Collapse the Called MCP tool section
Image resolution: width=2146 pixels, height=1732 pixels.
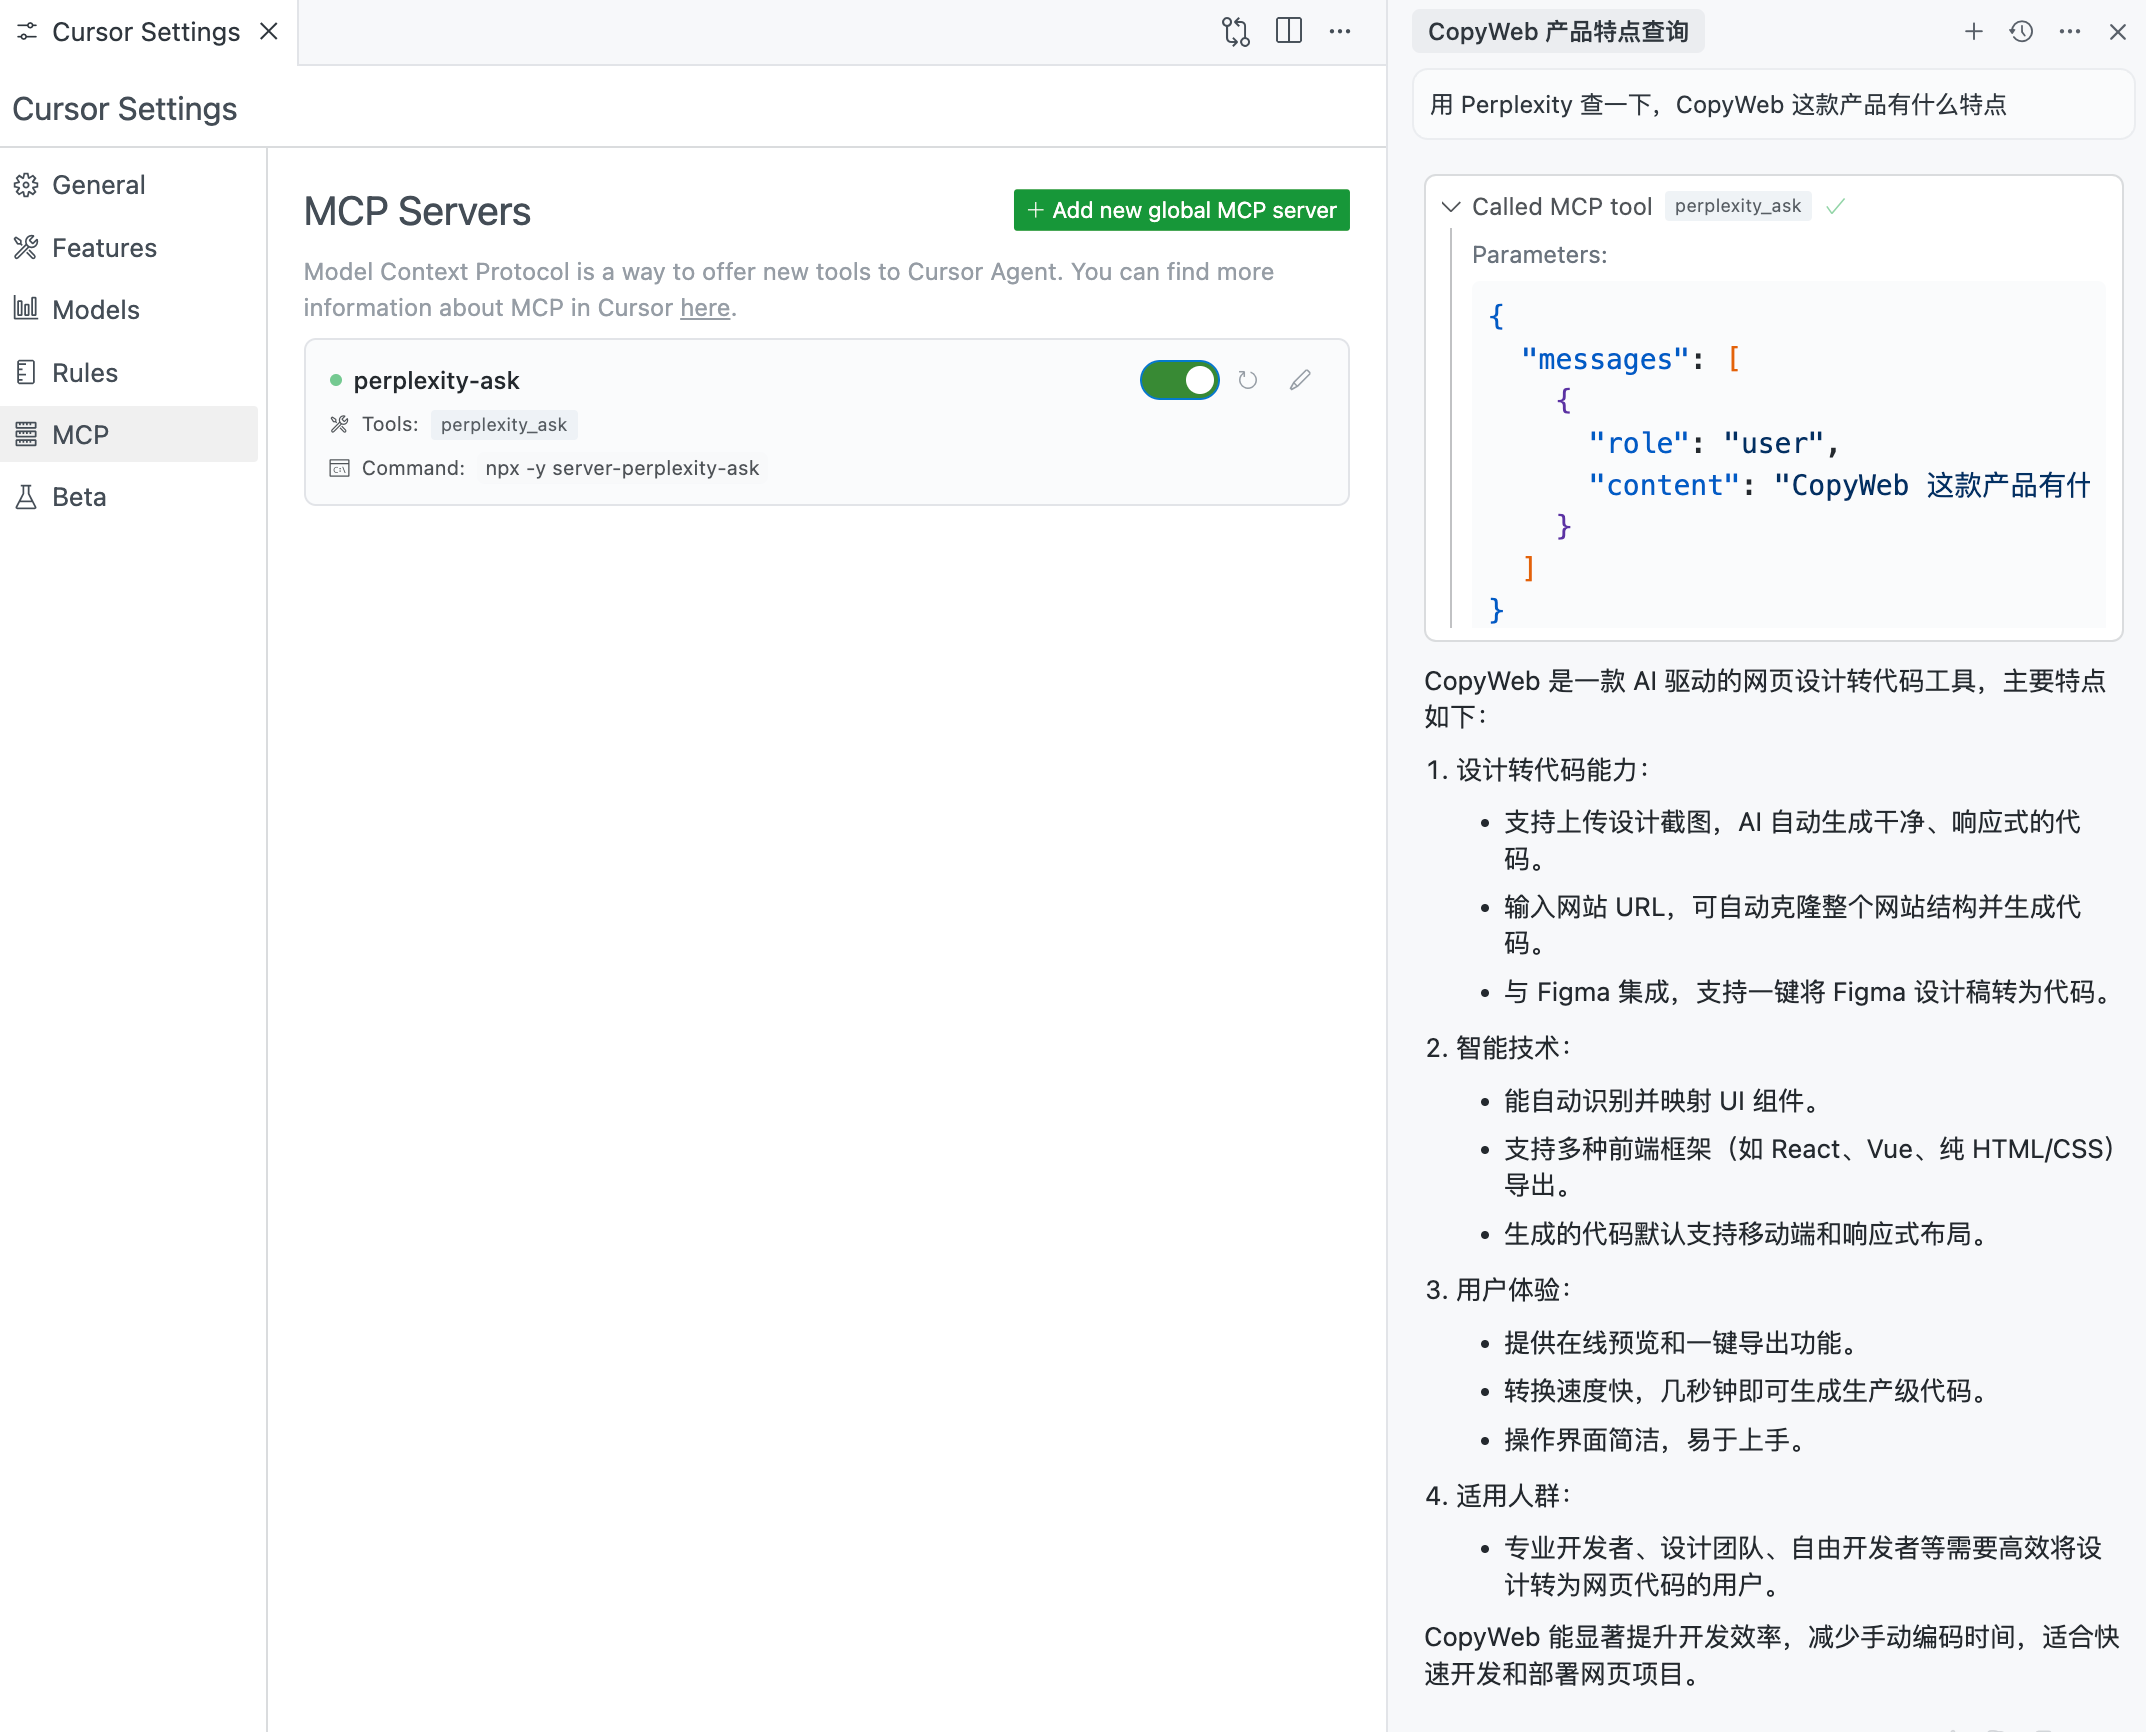point(1451,207)
